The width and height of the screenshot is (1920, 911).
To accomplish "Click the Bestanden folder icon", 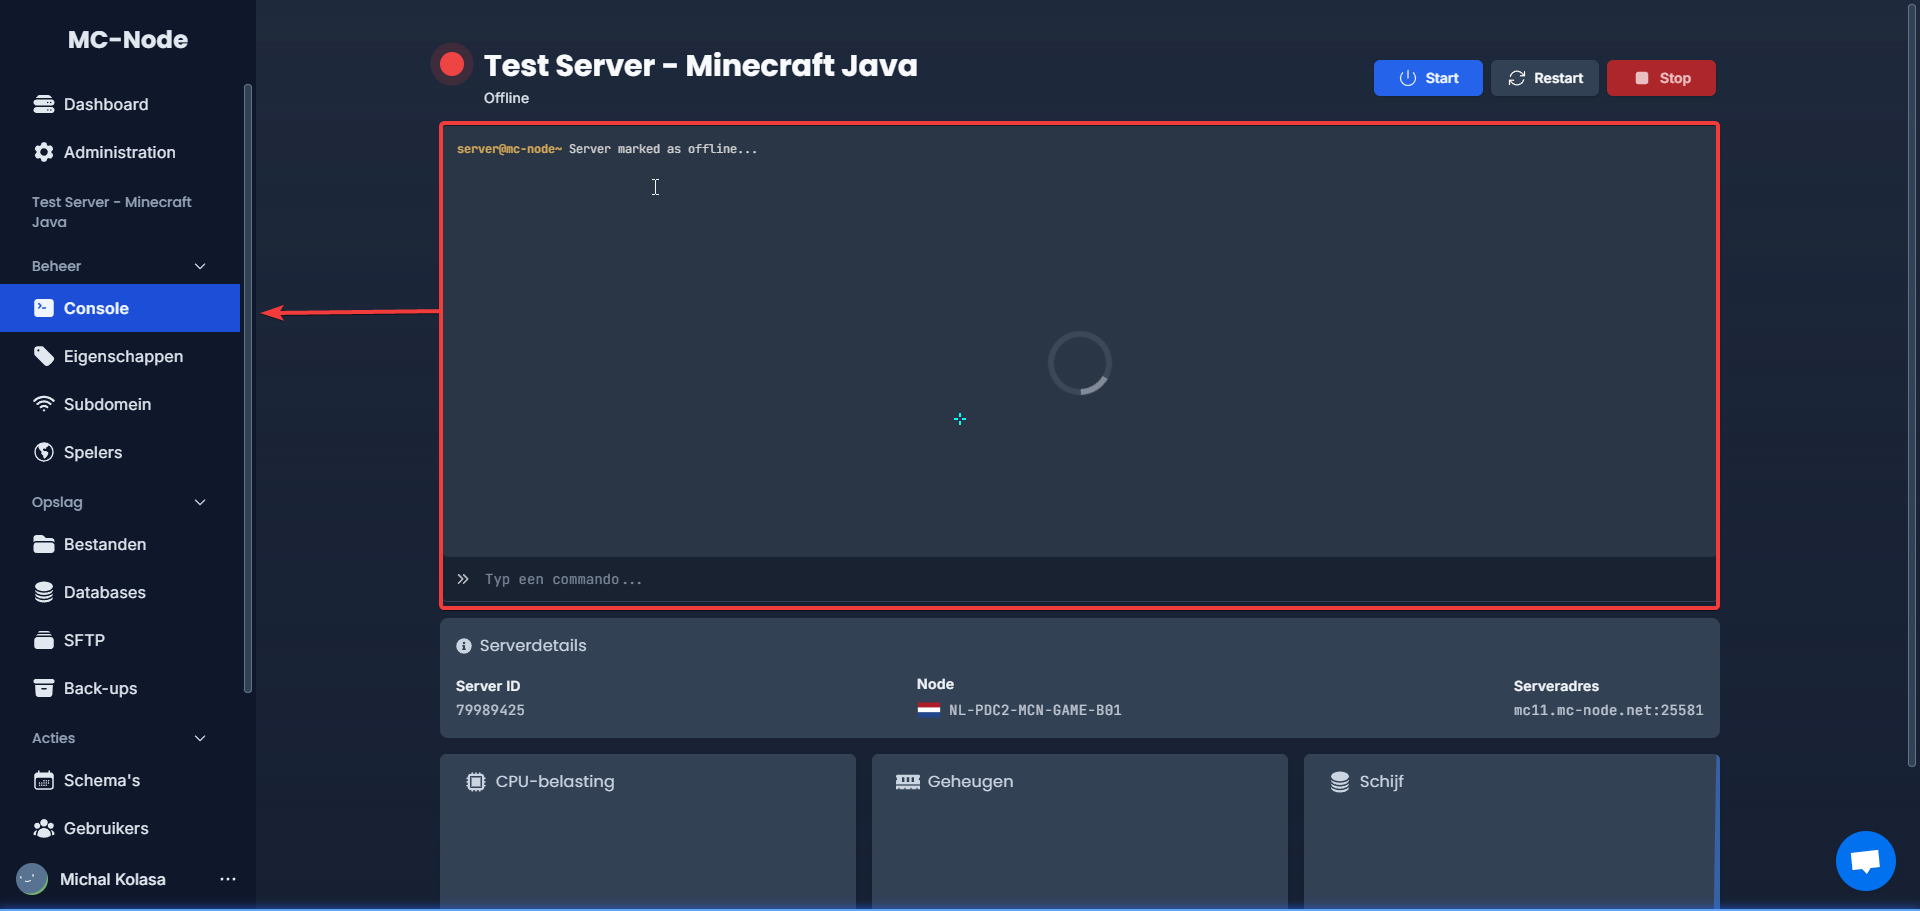I will [44, 544].
